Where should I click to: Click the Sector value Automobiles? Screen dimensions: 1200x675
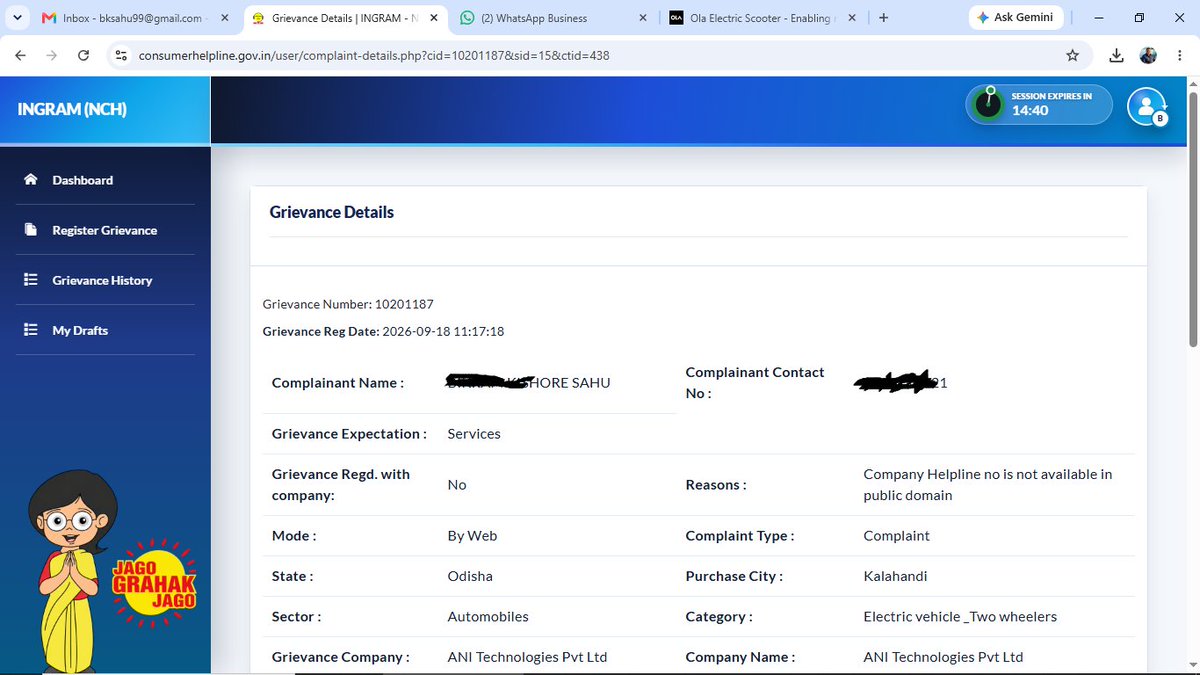[x=488, y=617]
